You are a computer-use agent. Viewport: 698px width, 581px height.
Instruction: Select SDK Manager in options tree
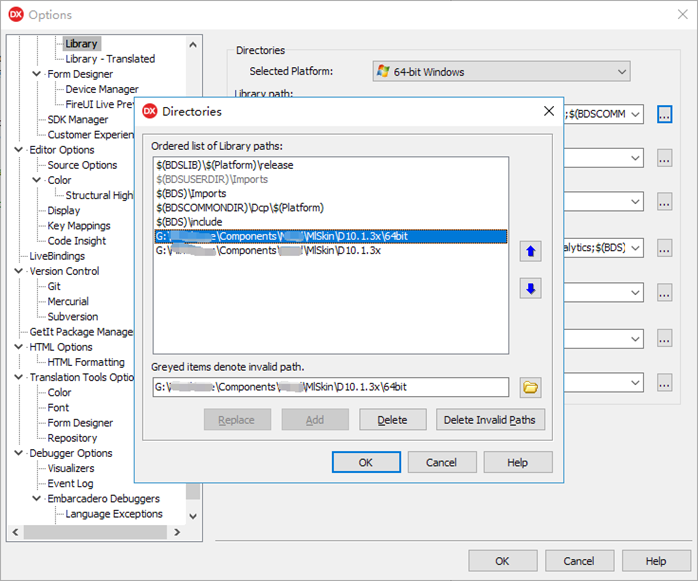pyautogui.click(x=78, y=120)
